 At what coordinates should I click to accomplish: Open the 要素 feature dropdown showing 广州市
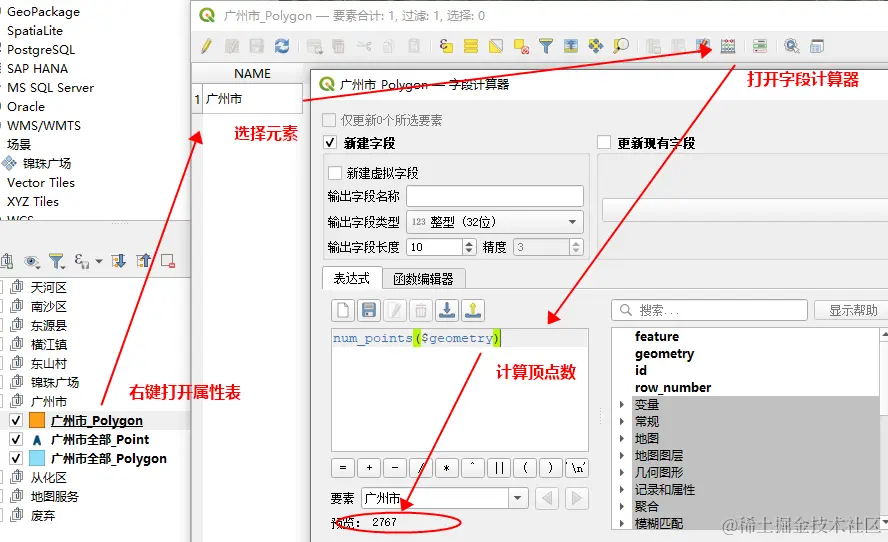445,498
